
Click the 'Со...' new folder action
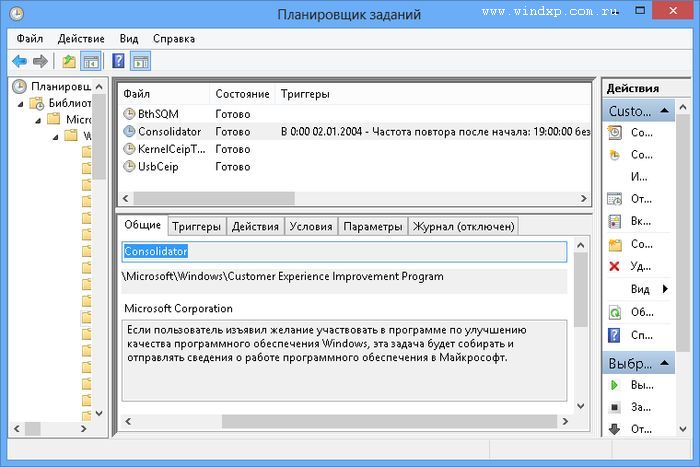[x=631, y=244]
